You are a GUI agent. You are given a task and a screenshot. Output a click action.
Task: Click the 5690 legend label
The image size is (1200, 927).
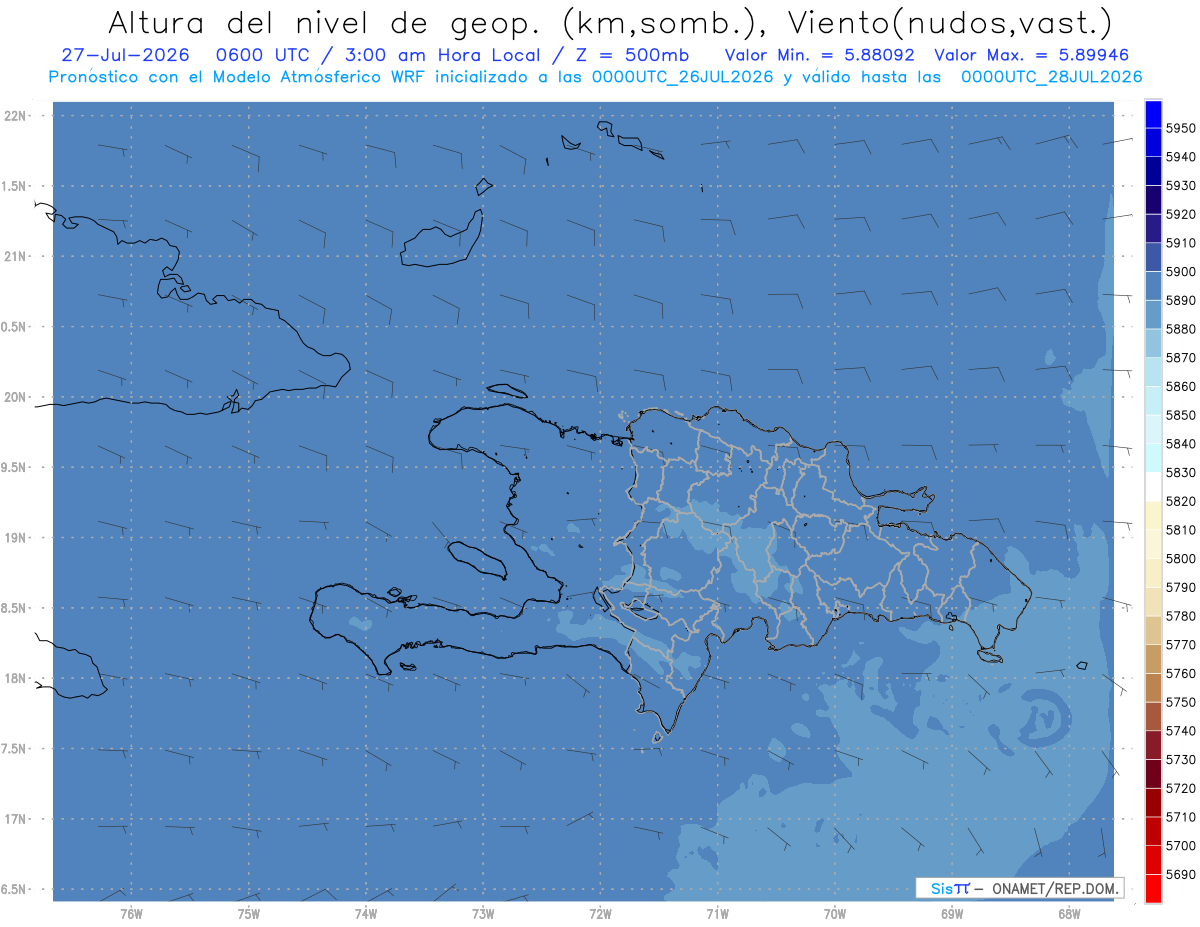coord(1180,874)
